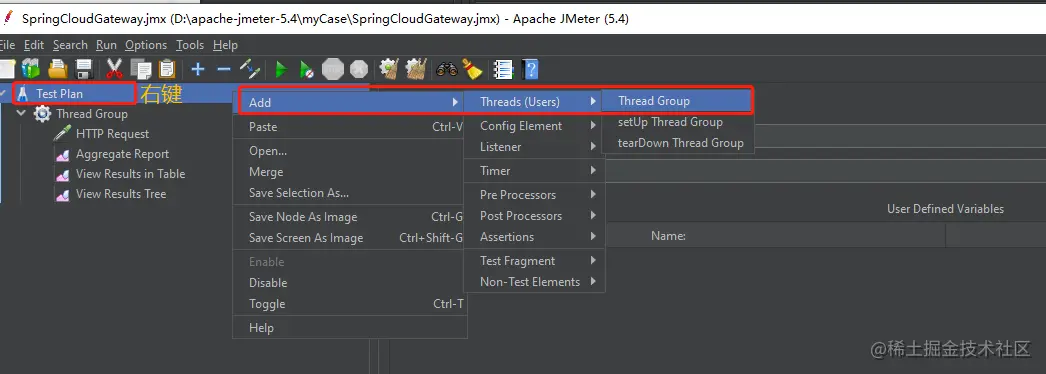Click the Copy toolbar icon

point(141,69)
